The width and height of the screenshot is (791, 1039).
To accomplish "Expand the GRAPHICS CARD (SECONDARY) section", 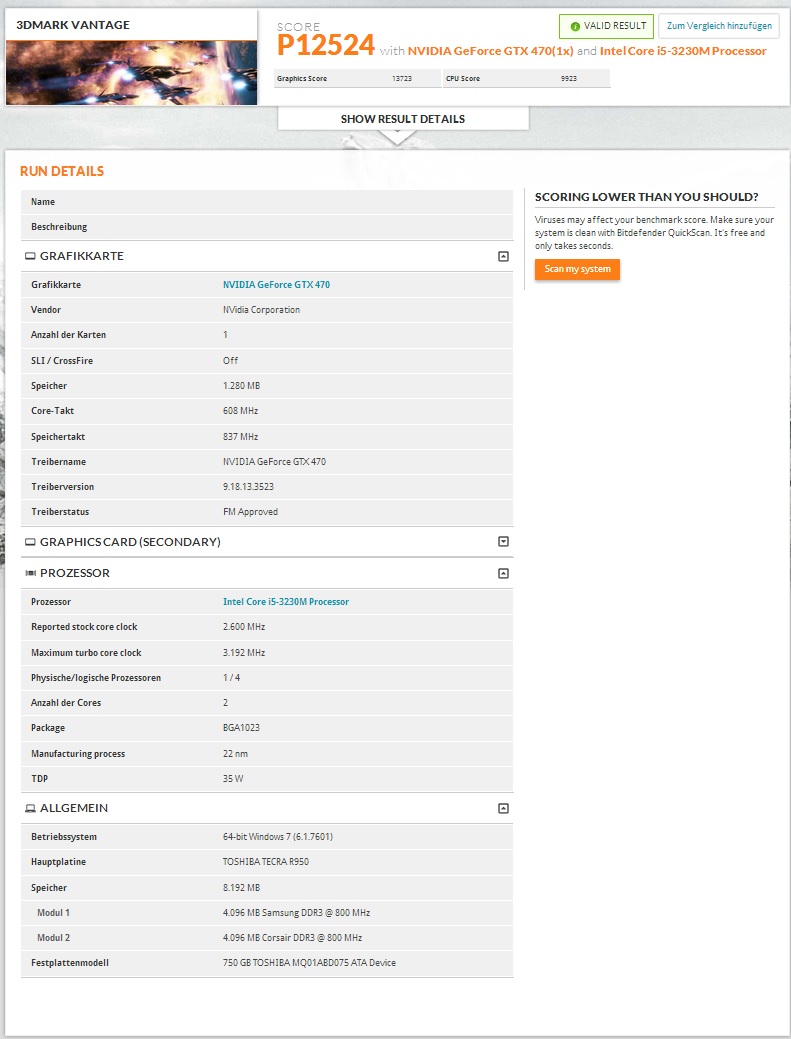I will (x=503, y=542).
